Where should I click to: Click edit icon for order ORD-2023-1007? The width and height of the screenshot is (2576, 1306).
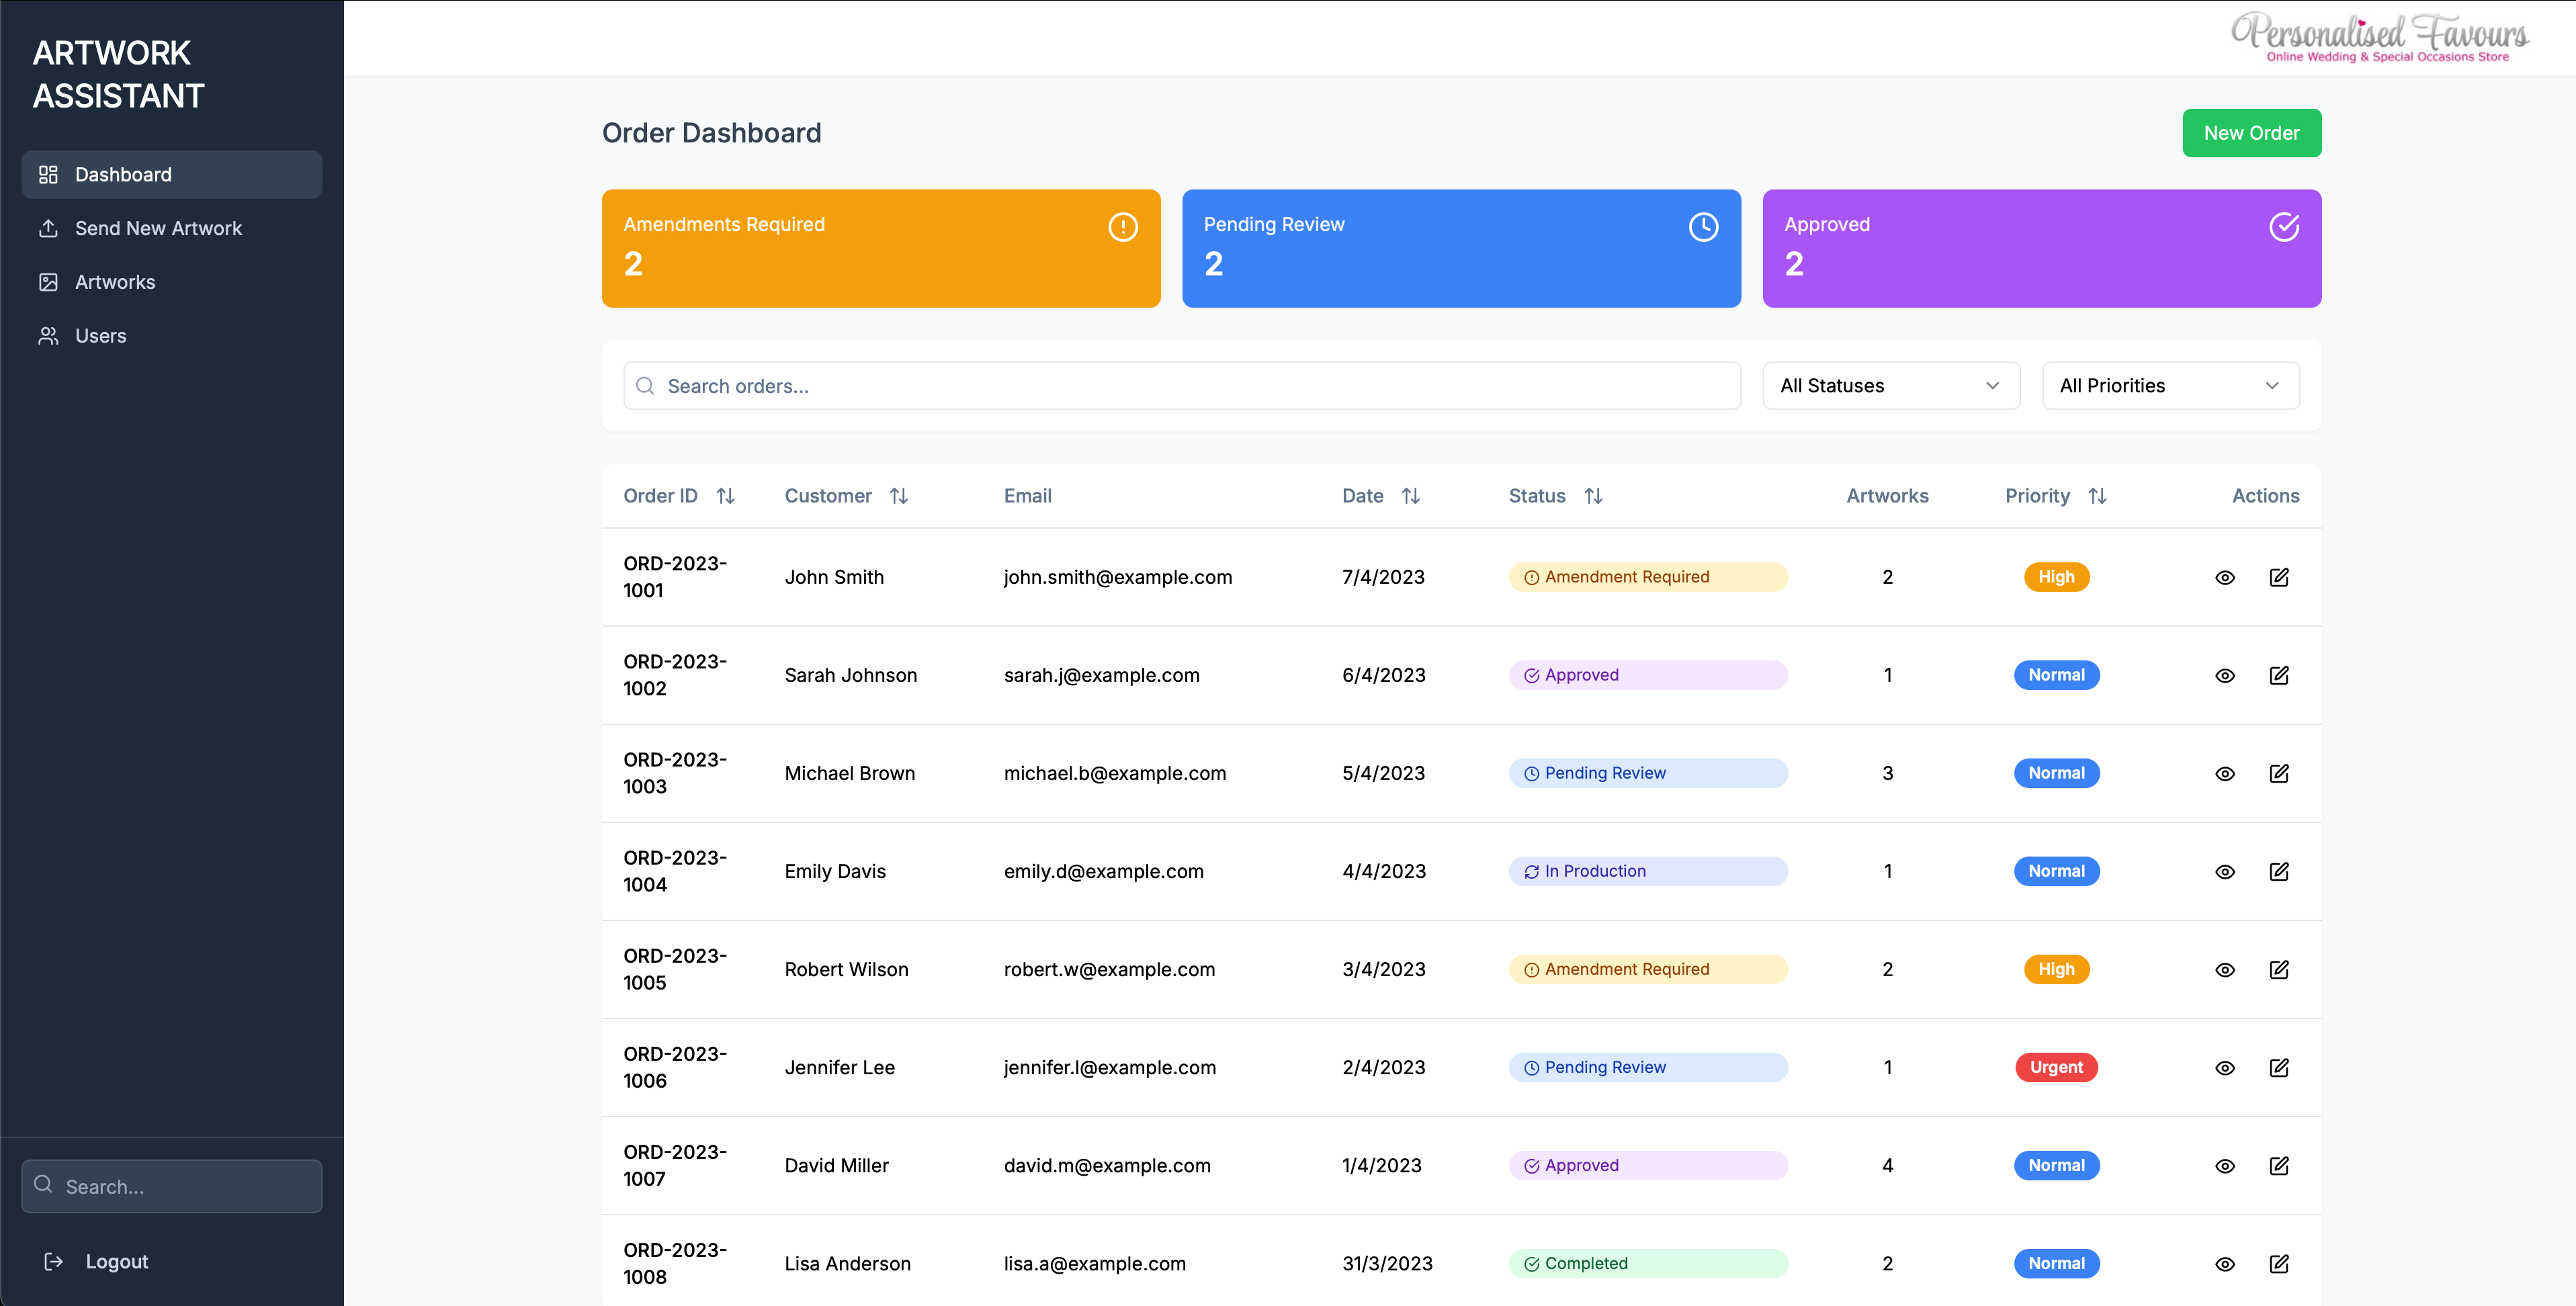coord(2278,1165)
